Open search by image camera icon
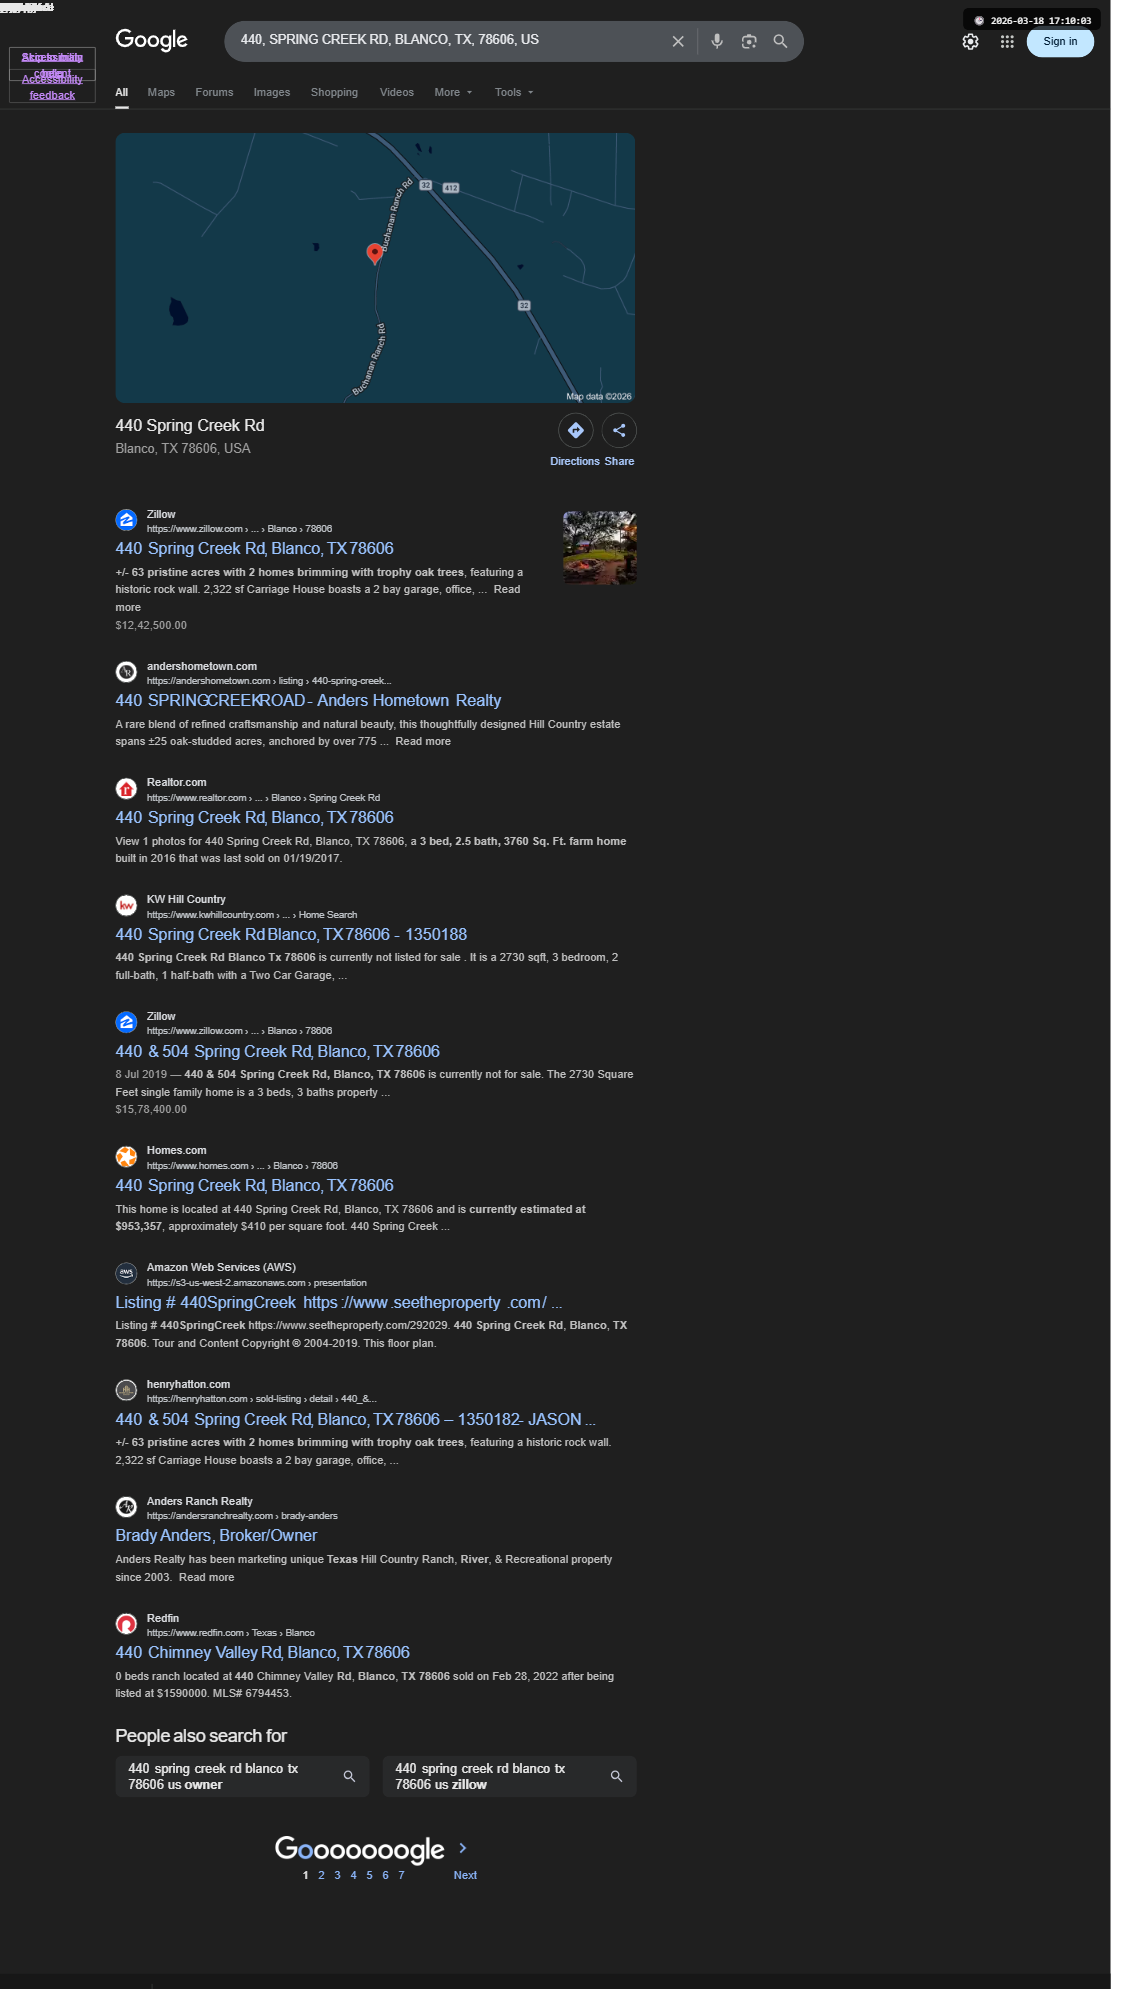The width and height of the screenshot is (1124, 1989). pos(749,41)
